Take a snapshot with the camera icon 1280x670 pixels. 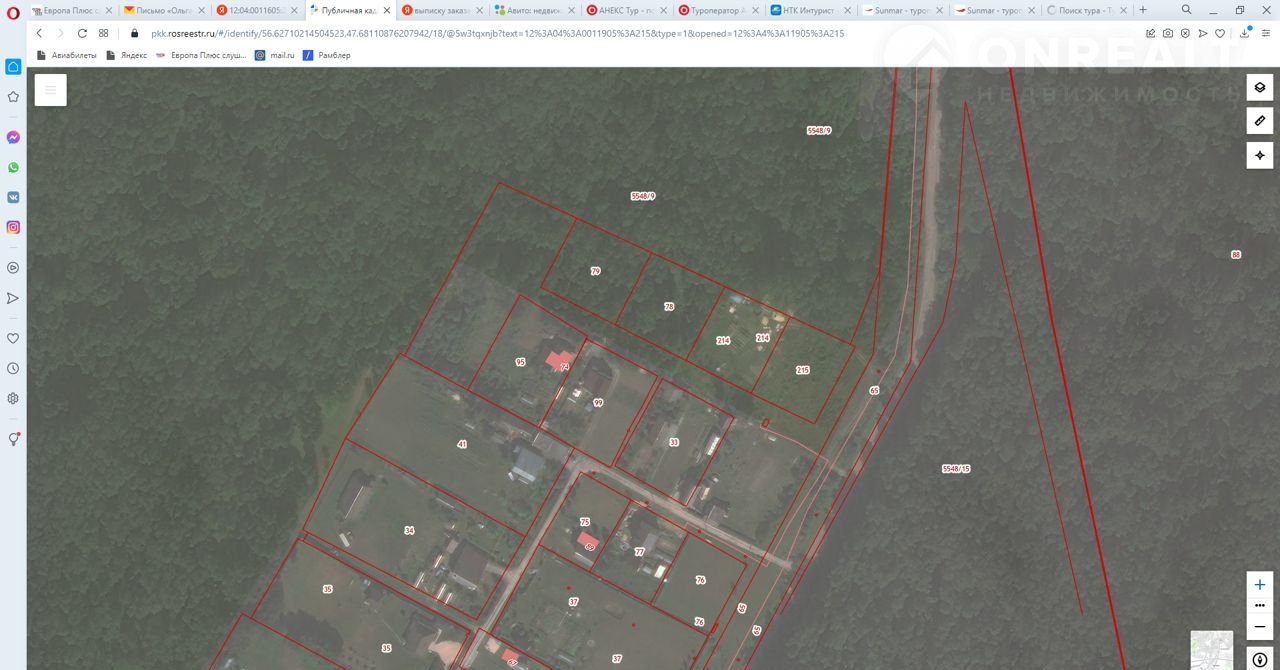coord(1167,33)
